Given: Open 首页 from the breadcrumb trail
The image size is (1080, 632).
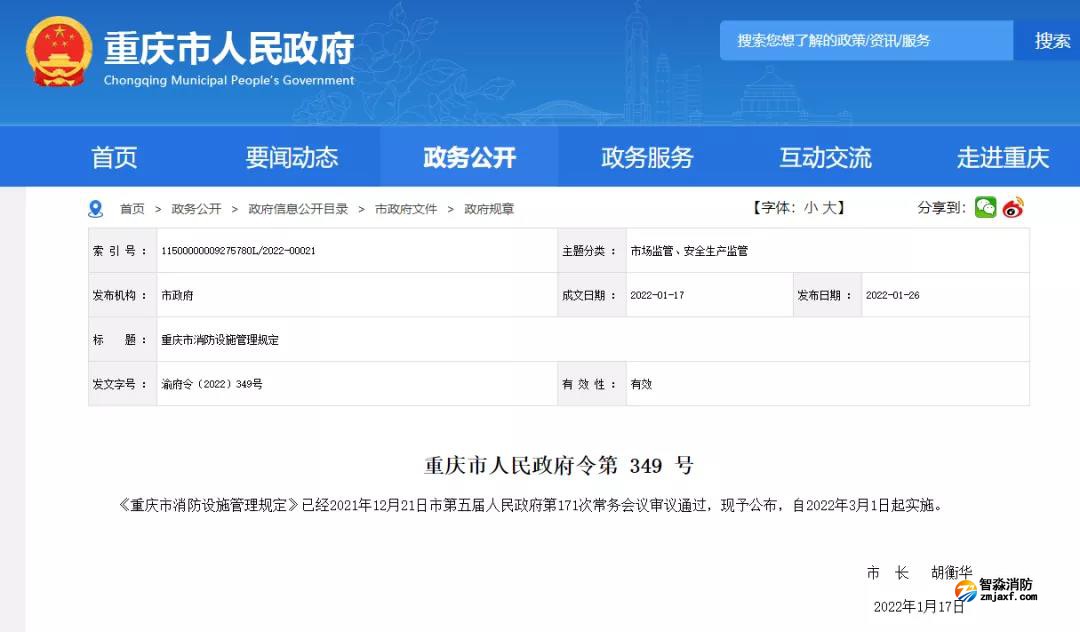Looking at the screenshot, I should [130, 208].
